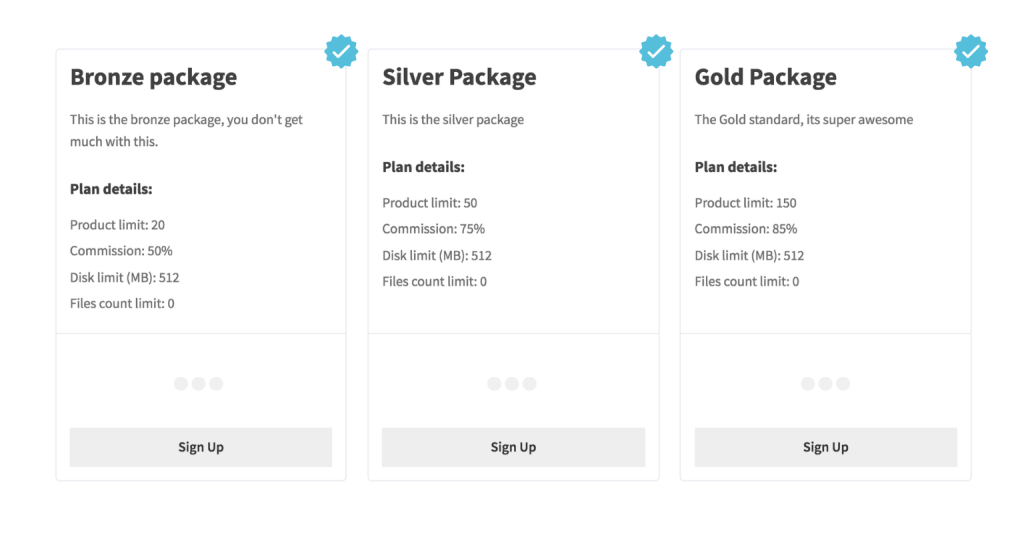Click the "Commission: 85%" detail
1024x539 pixels.
(x=745, y=229)
